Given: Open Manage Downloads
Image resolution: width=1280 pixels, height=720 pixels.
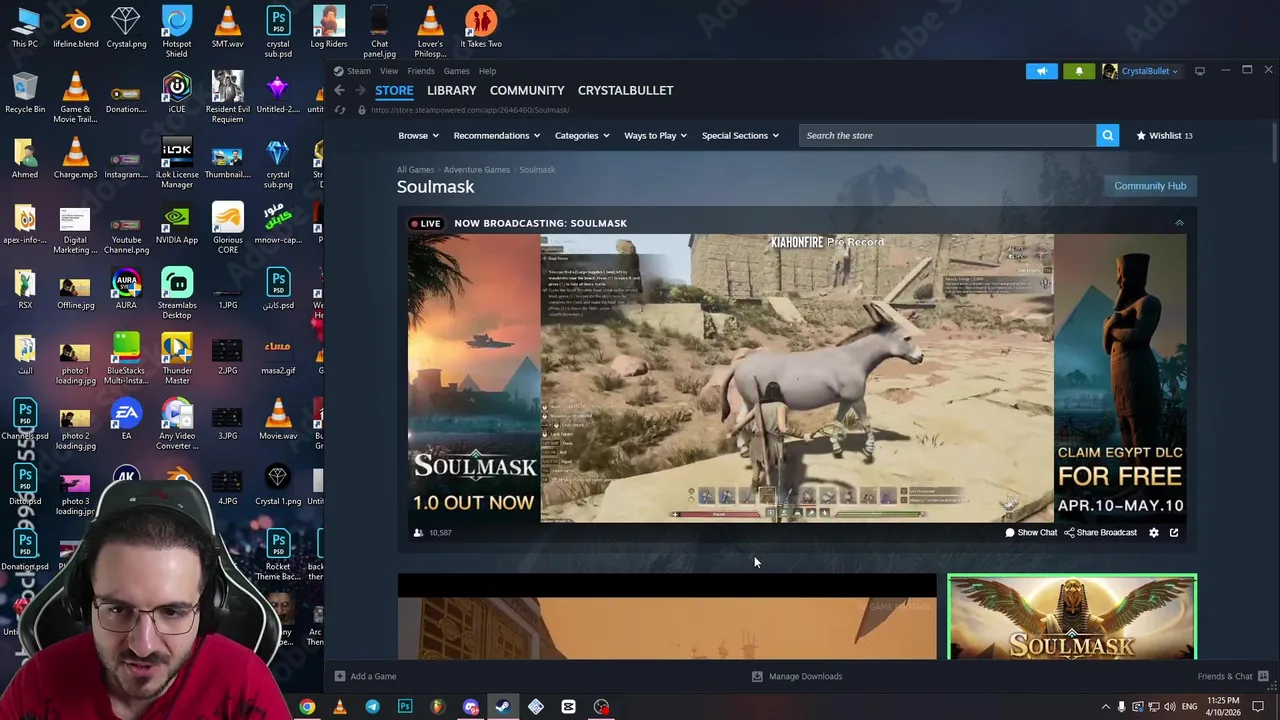Looking at the screenshot, I should point(797,676).
